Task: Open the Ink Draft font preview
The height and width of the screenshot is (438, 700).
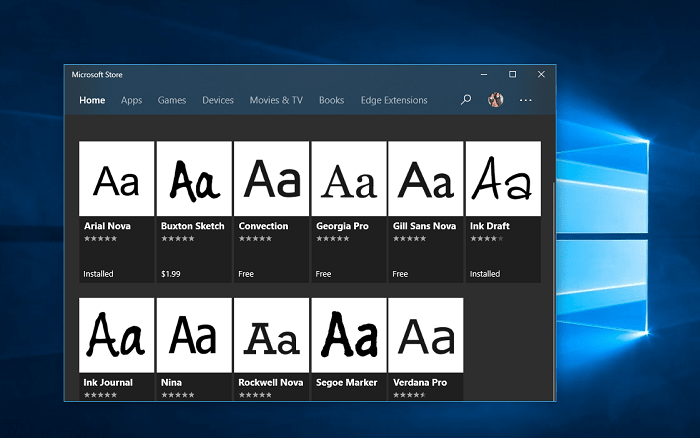Action: (504, 179)
